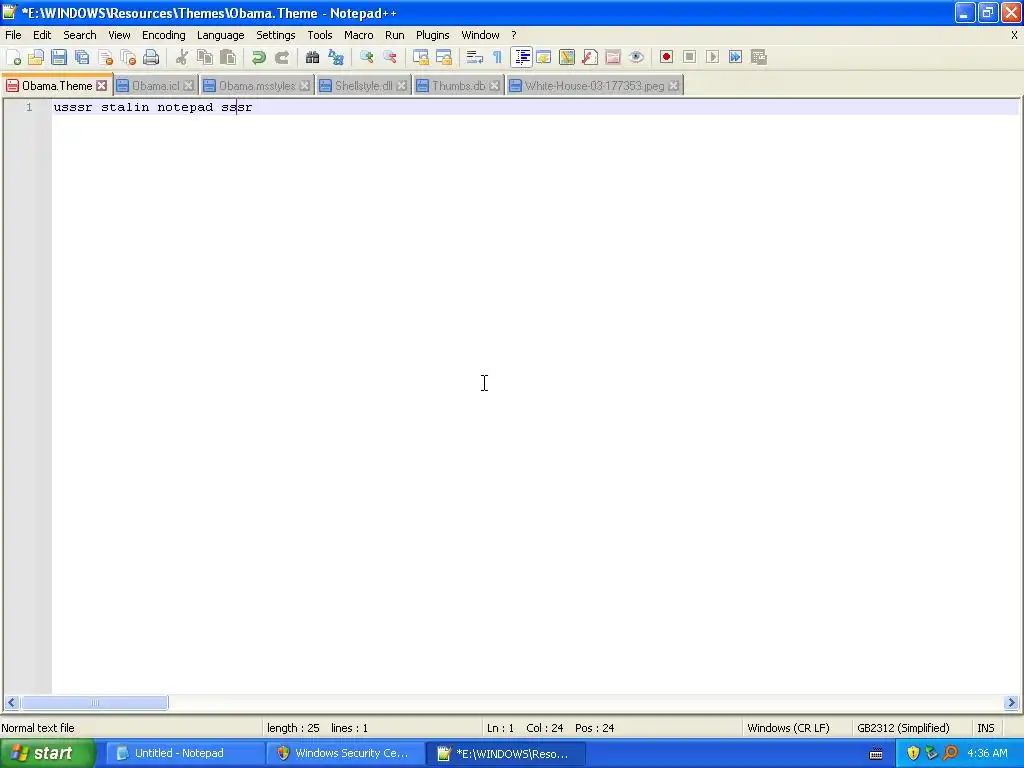Toggle synchronize vertical scrolling icon

click(421, 57)
